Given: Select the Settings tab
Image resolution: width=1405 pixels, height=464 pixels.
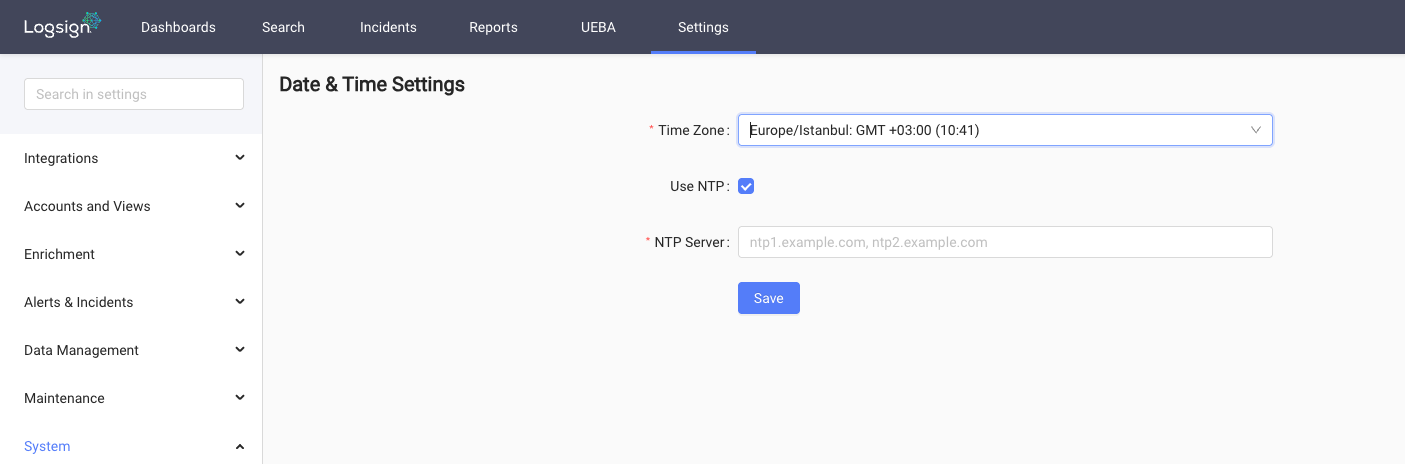Looking at the screenshot, I should coord(703,27).
